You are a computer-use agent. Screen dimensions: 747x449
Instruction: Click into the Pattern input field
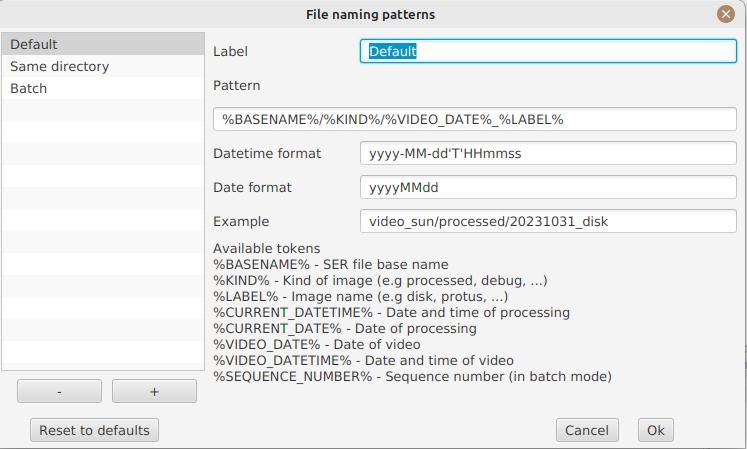pyautogui.click(x=475, y=119)
